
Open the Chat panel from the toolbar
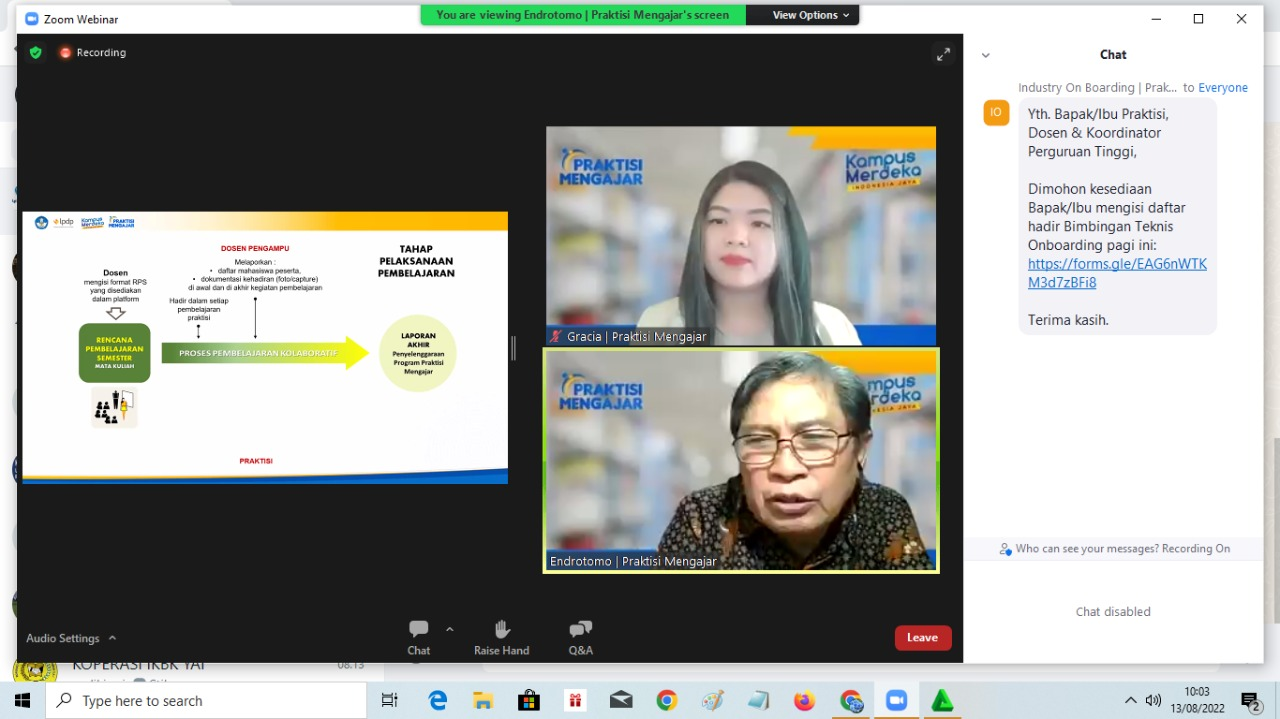(x=418, y=637)
